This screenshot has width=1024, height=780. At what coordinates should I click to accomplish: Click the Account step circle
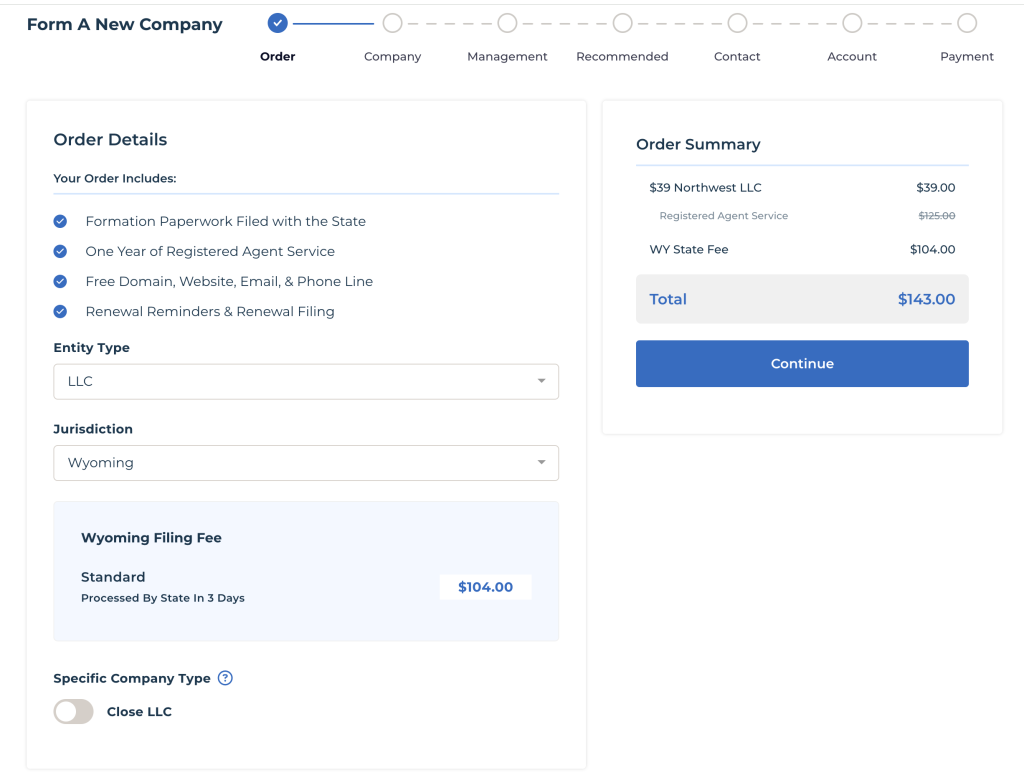pos(852,23)
